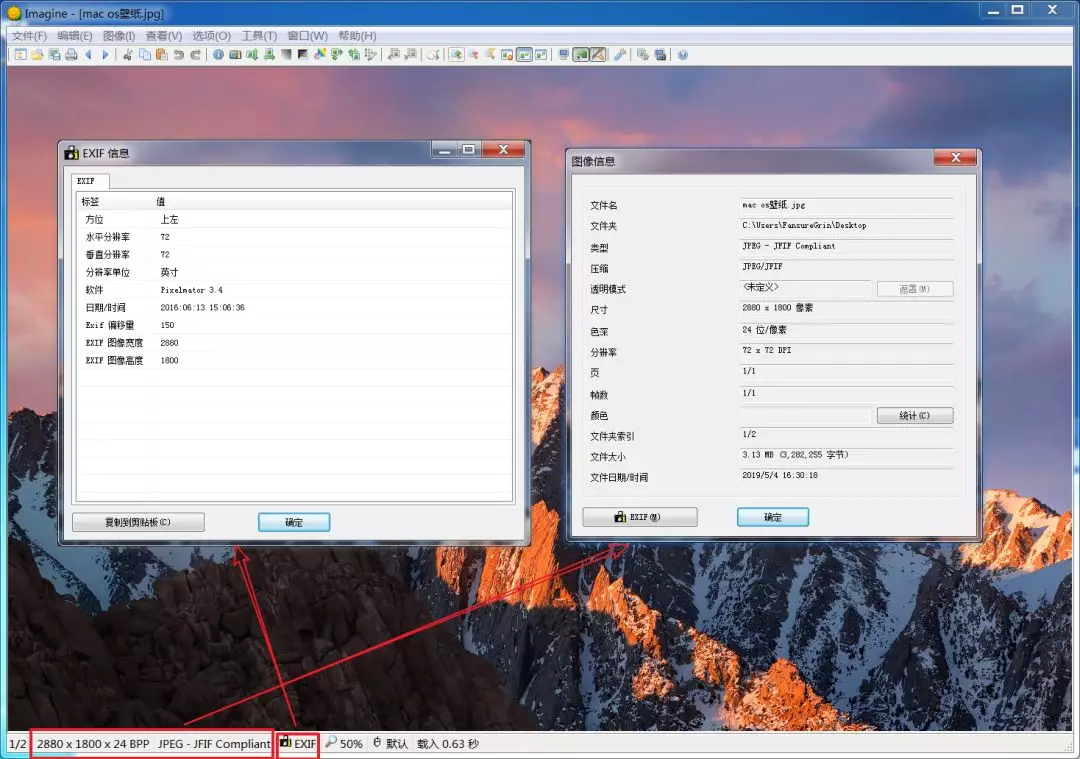Image resolution: width=1080 pixels, height=759 pixels.
Task: Select the 日期/时间 row in EXIF list
Action: pos(295,308)
